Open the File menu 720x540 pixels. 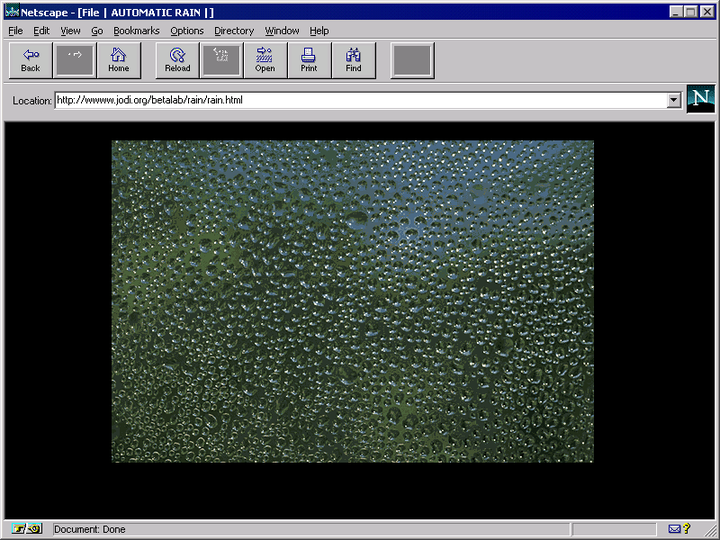(15, 31)
